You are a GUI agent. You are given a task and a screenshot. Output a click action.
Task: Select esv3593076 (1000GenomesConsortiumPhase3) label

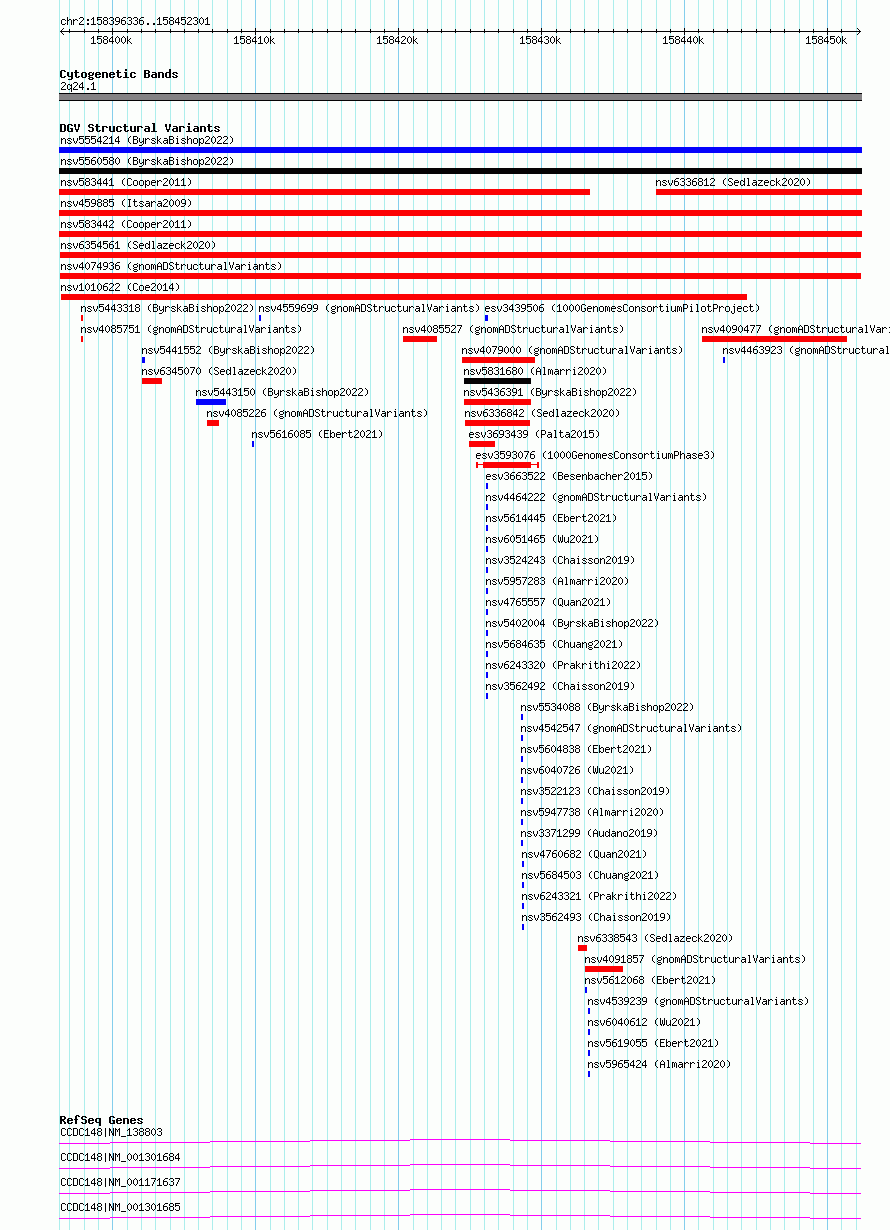[596, 456]
